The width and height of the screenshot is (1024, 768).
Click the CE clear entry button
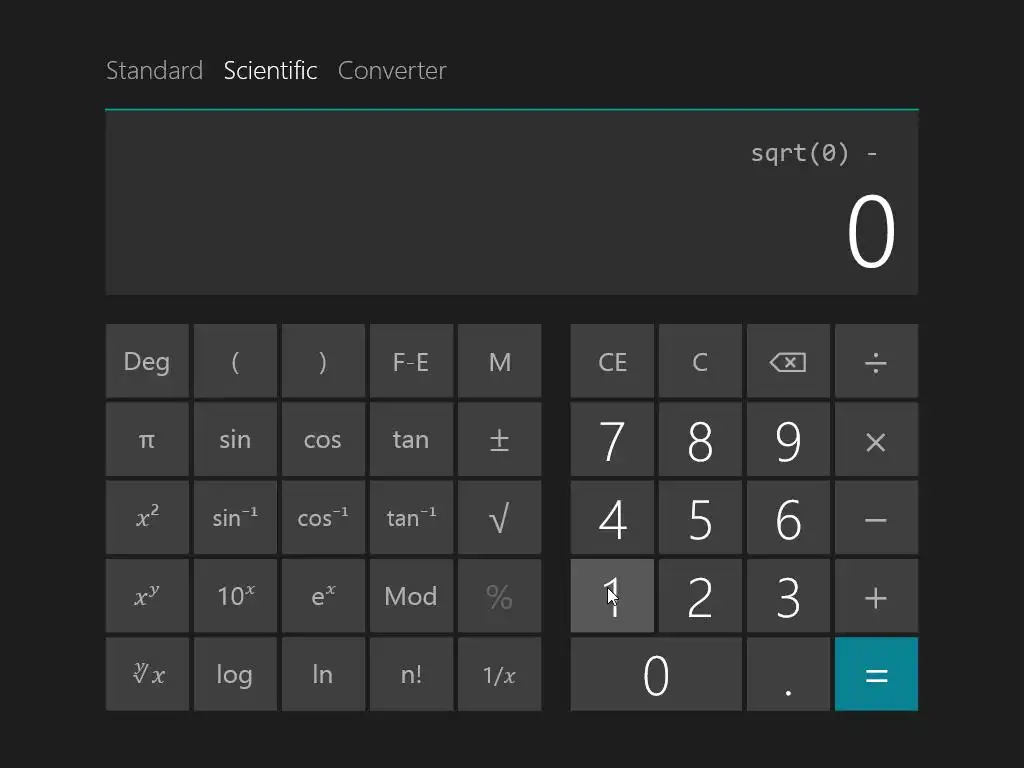pyautogui.click(x=612, y=362)
